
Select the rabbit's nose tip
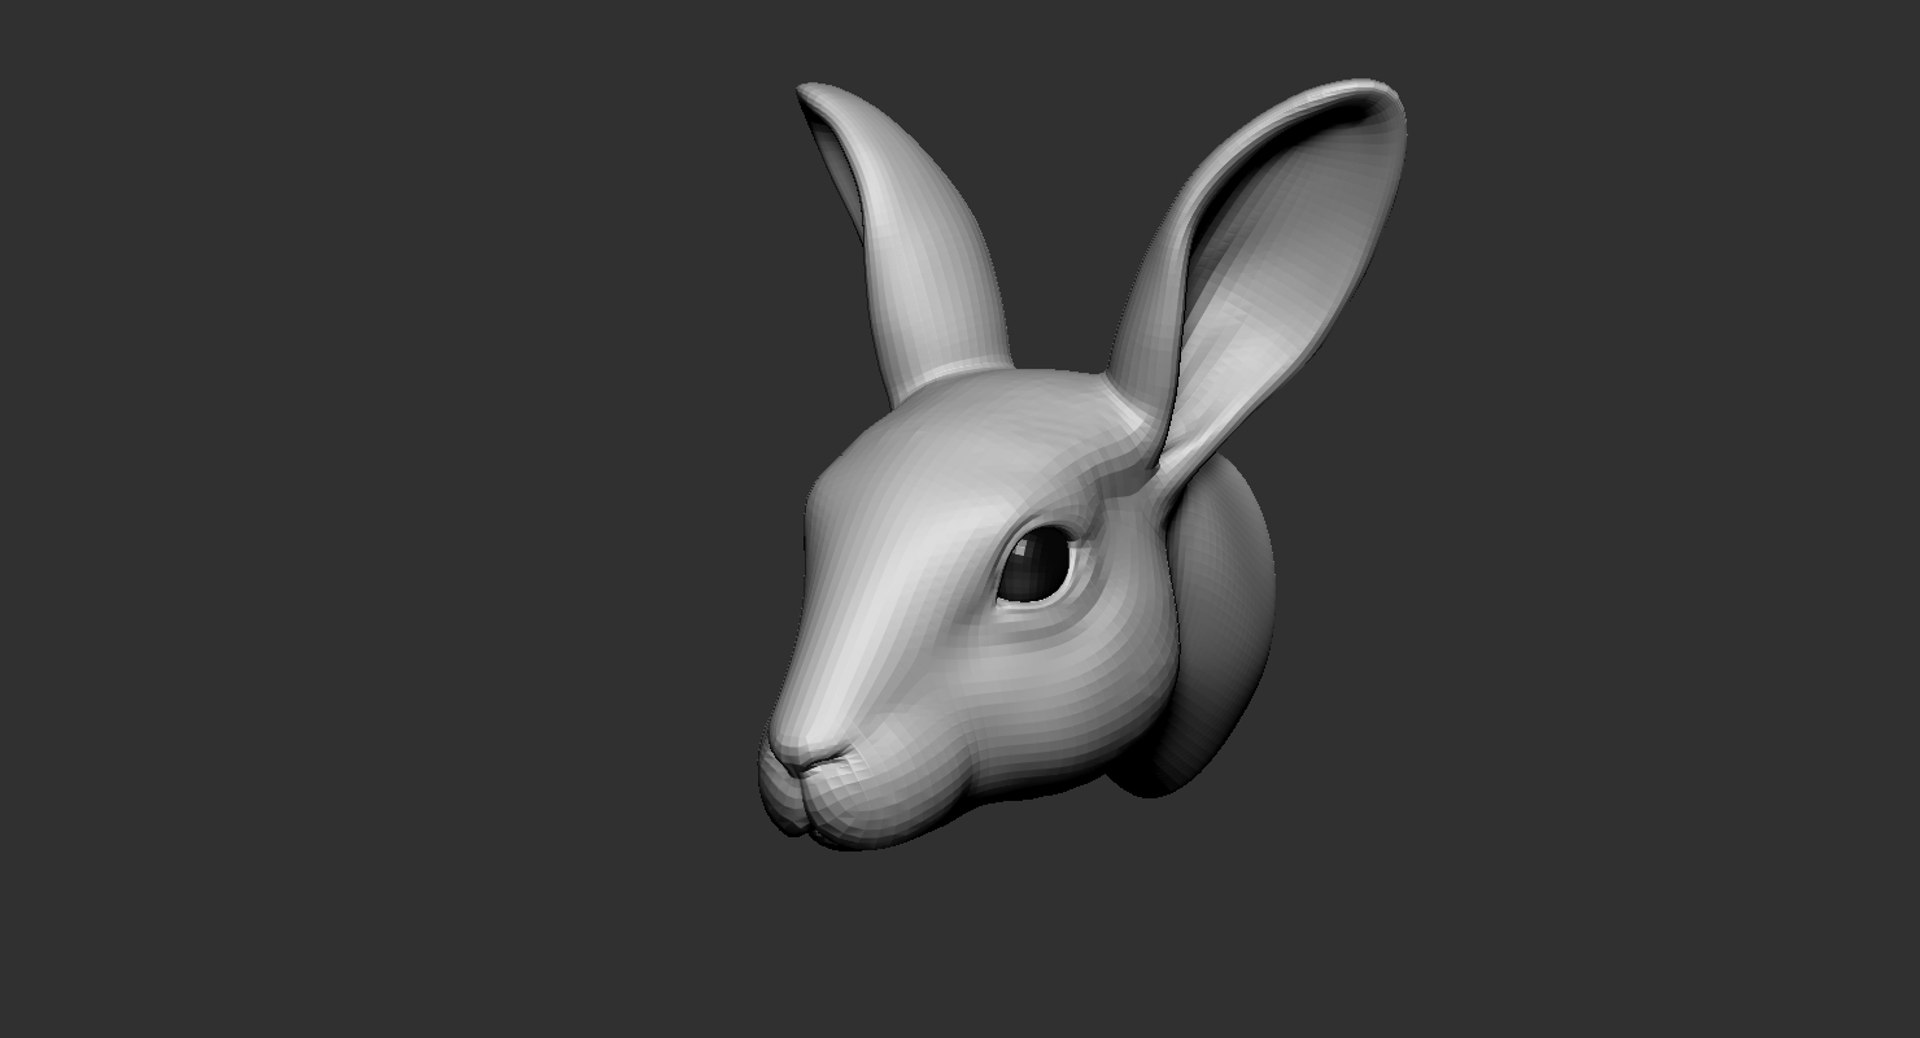(790, 752)
